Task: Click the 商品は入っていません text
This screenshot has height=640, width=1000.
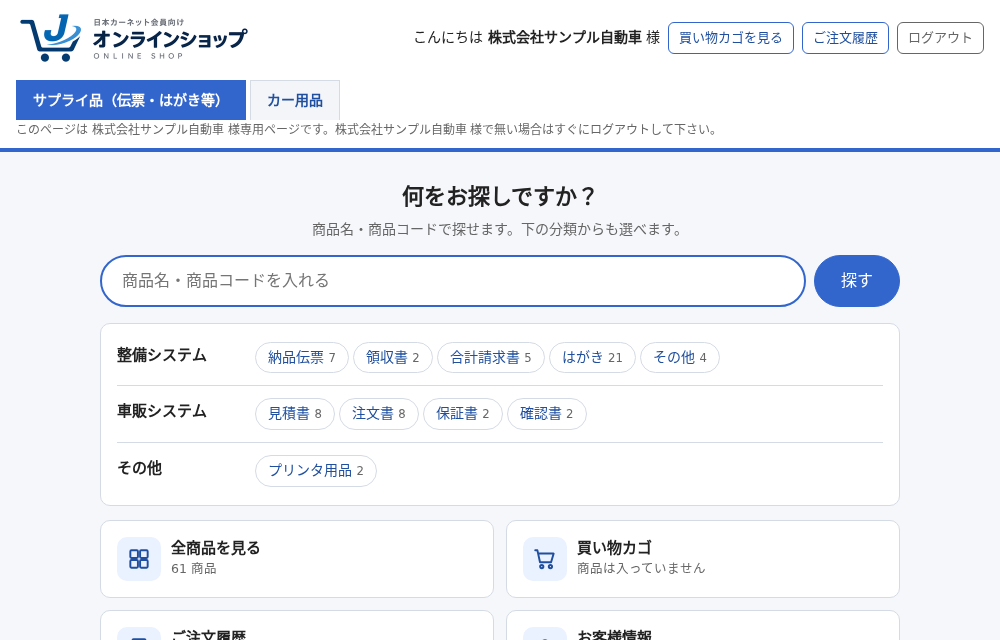Action: (641, 568)
